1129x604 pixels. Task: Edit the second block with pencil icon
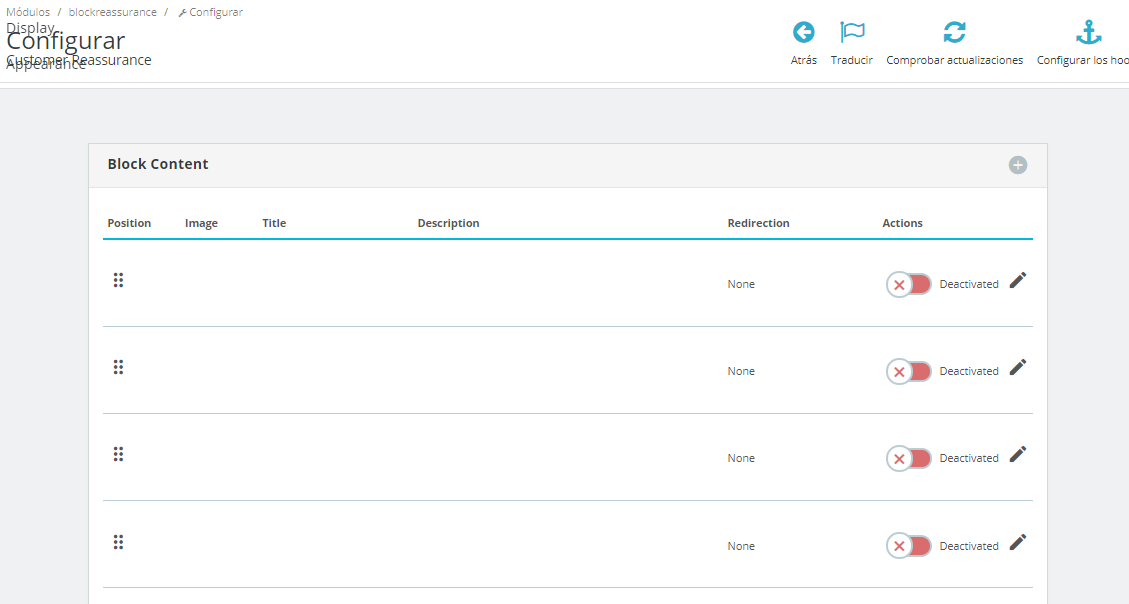tap(1017, 368)
